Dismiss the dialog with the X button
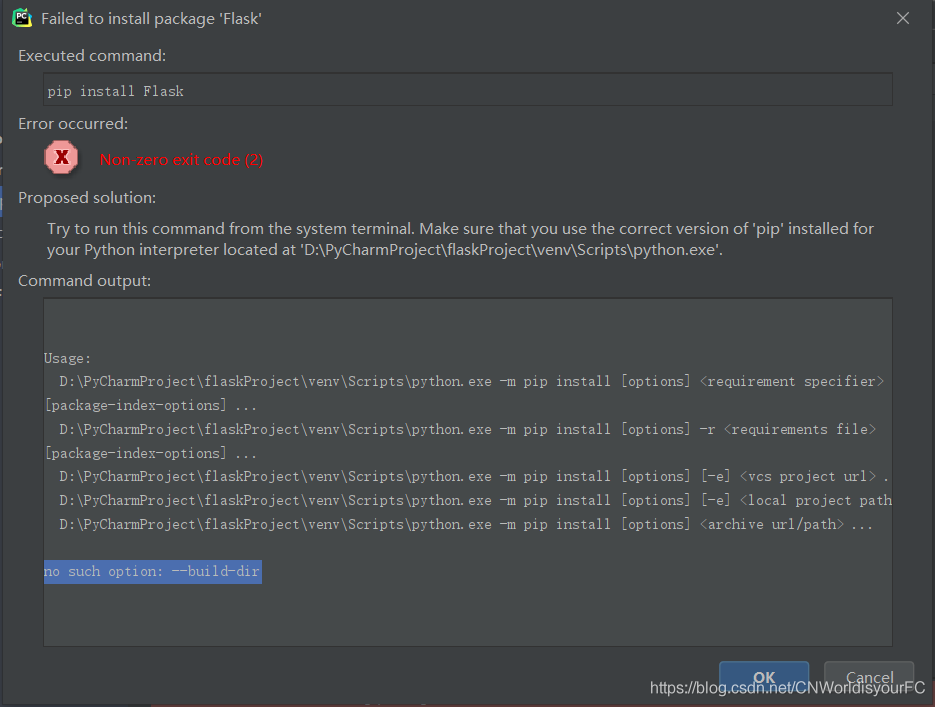935x707 pixels. (903, 17)
